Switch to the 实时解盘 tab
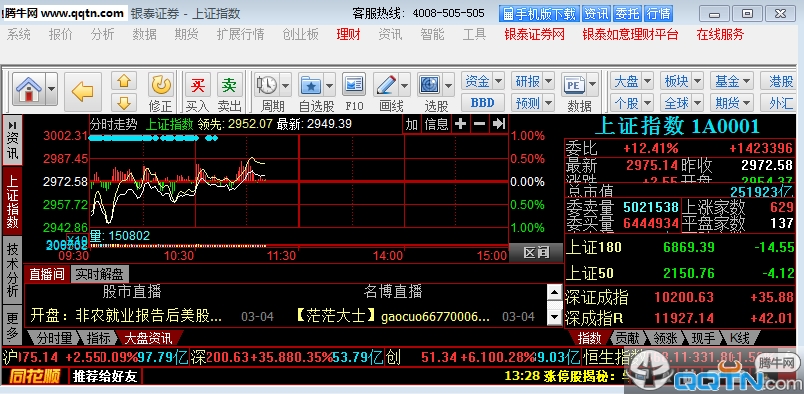804x394 pixels. click(x=99, y=274)
